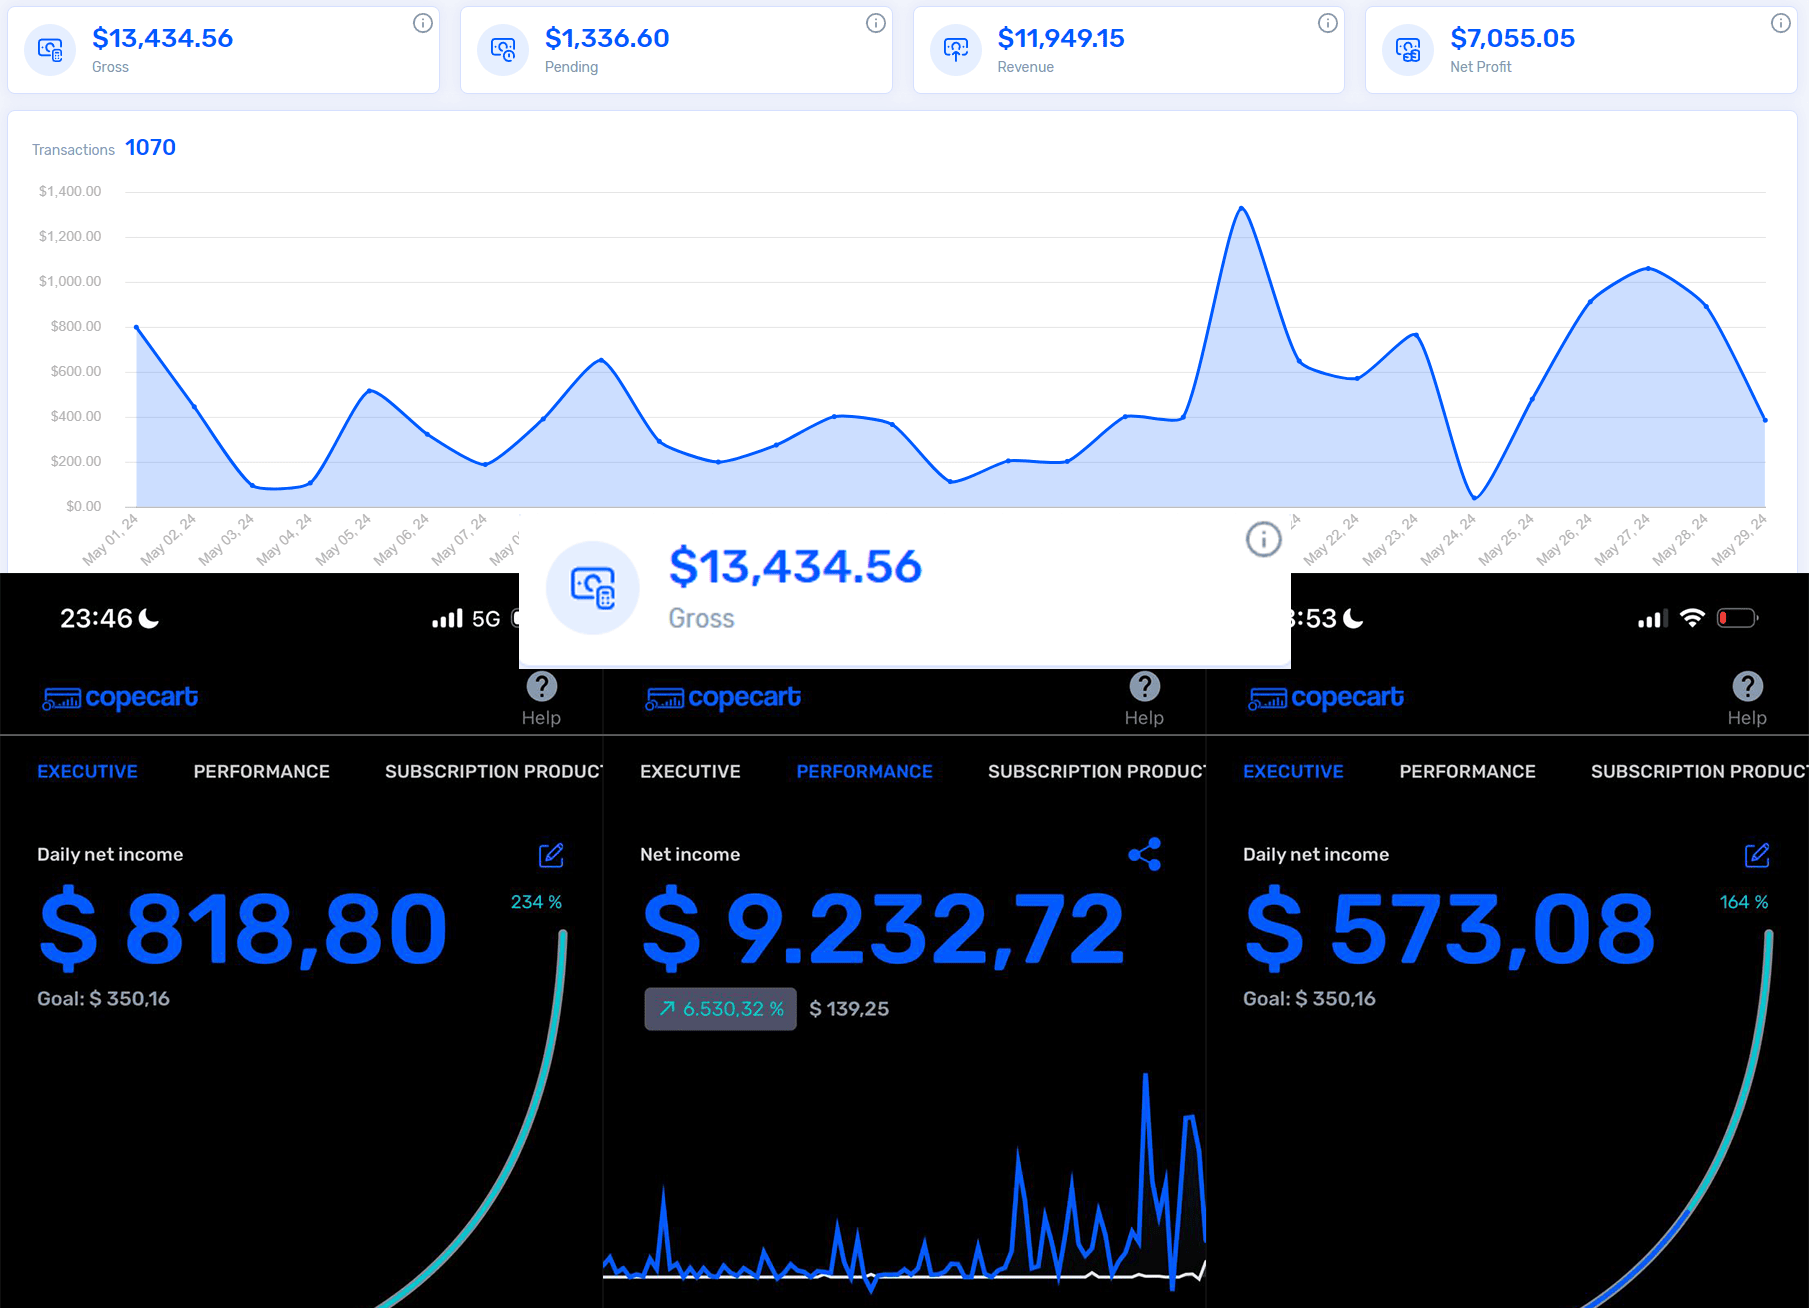Click the Transactions 1070 count
The width and height of the screenshot is (1809, 1308).
[x=150, y=148]
